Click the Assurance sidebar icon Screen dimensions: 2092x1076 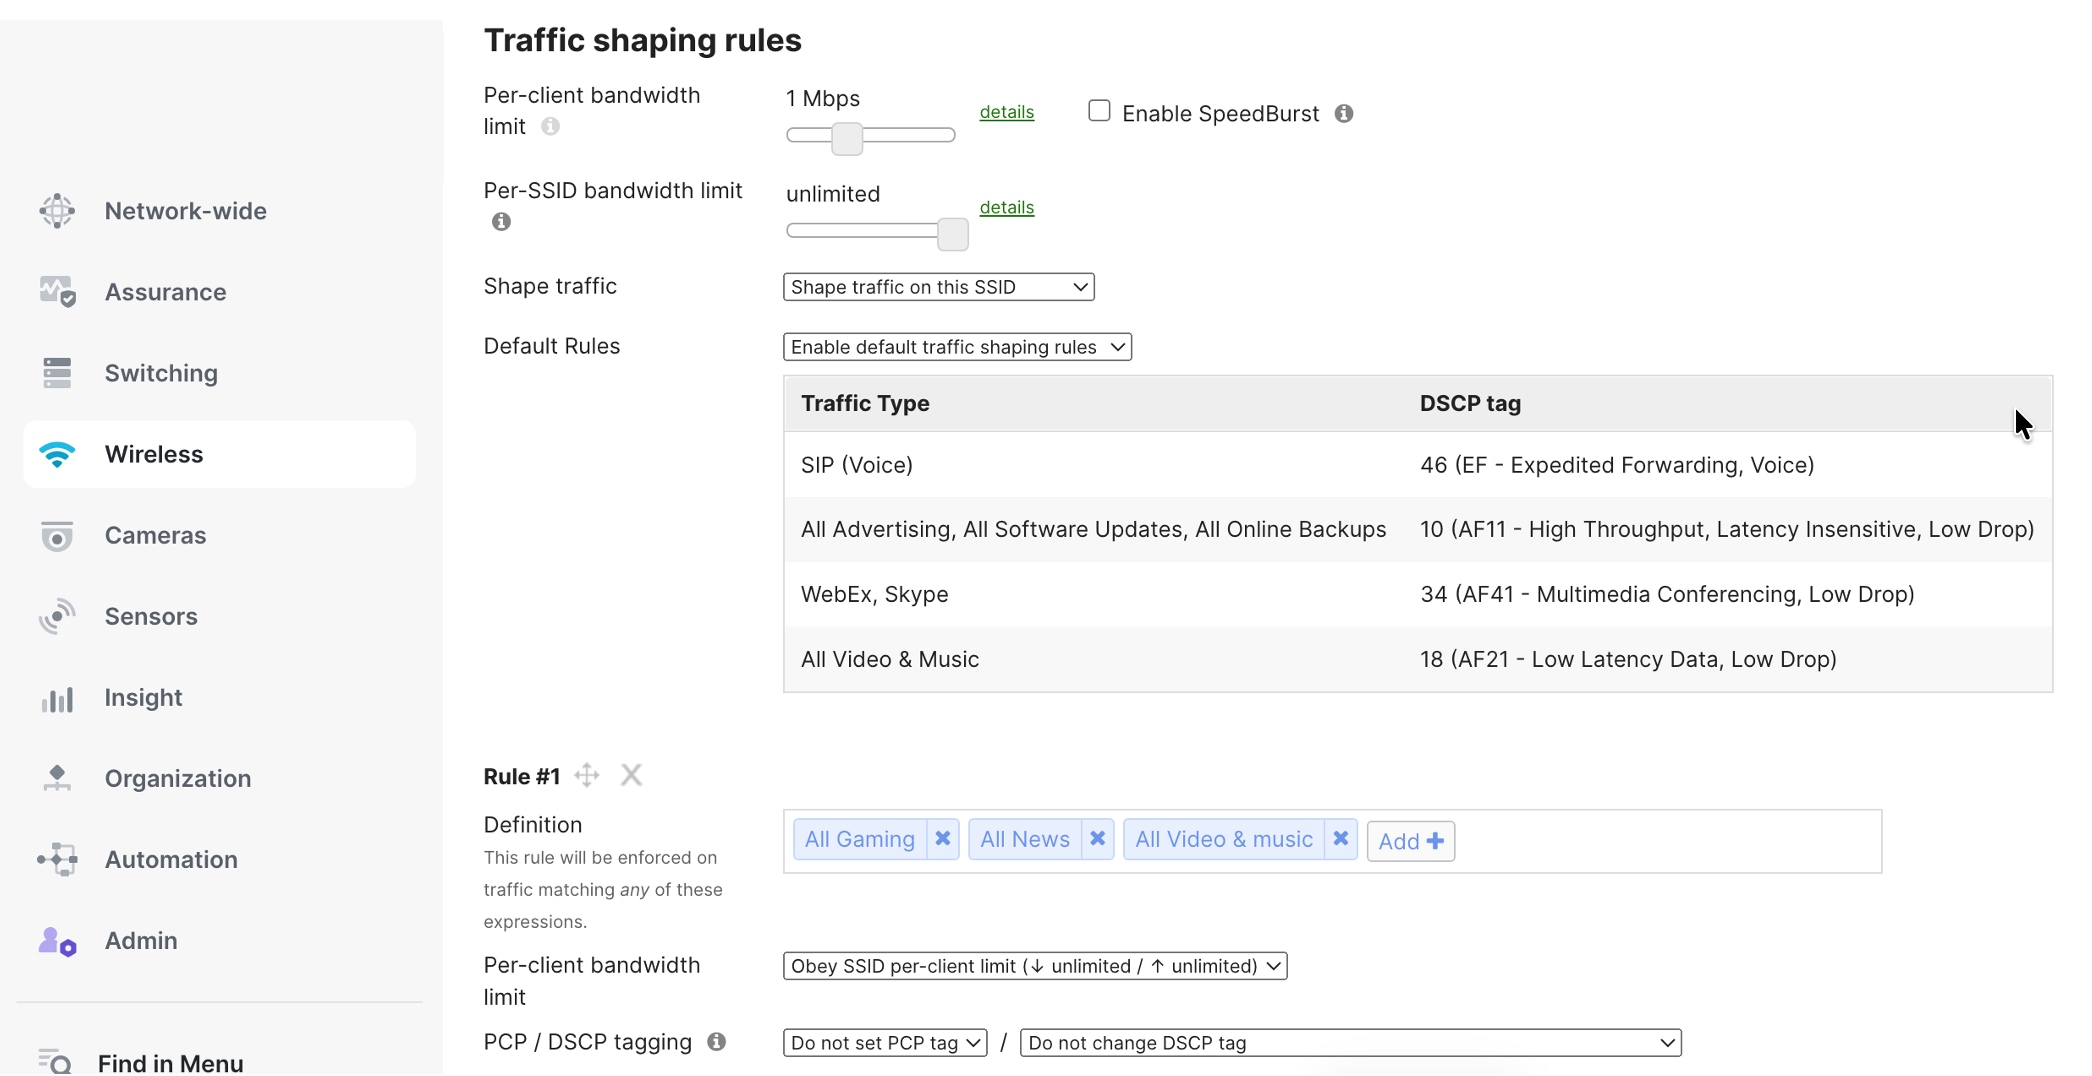coord(57,292)
